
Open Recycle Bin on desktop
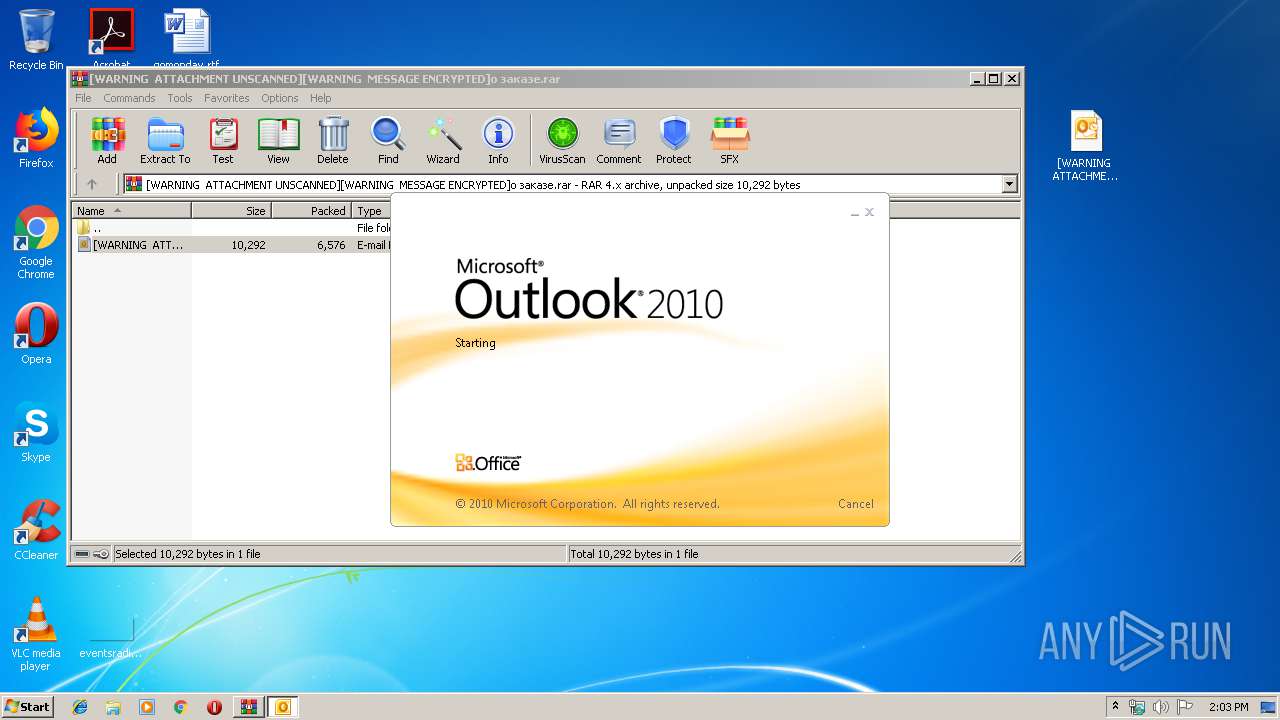36,40
